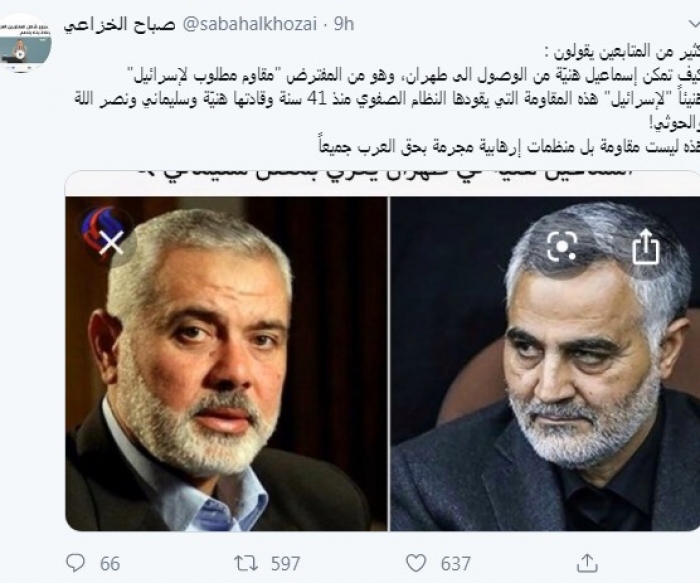Like the tweet with the heart icon
700x583 pixels.
point(416,563)
